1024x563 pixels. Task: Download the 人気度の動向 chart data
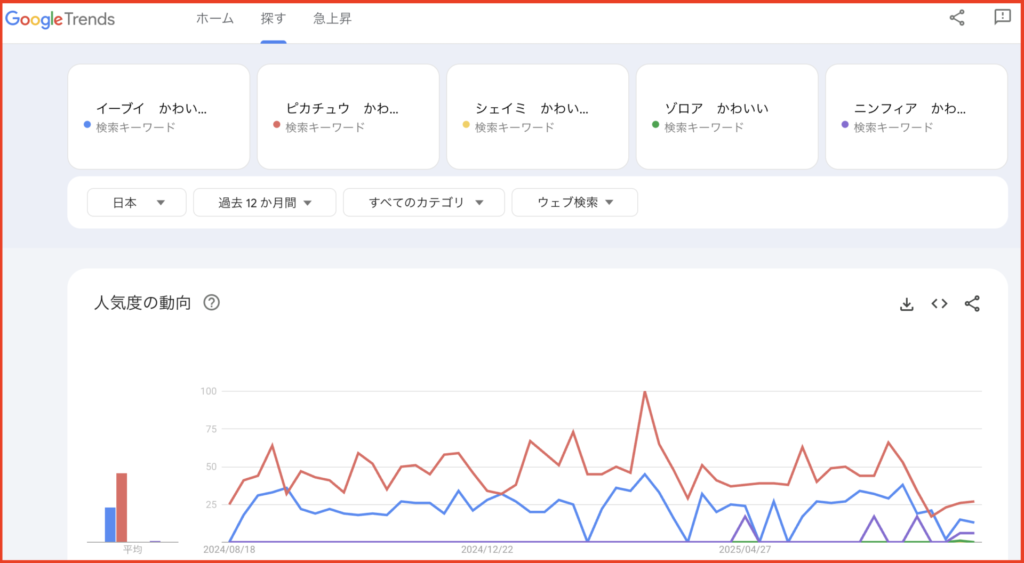coord(906,304)
